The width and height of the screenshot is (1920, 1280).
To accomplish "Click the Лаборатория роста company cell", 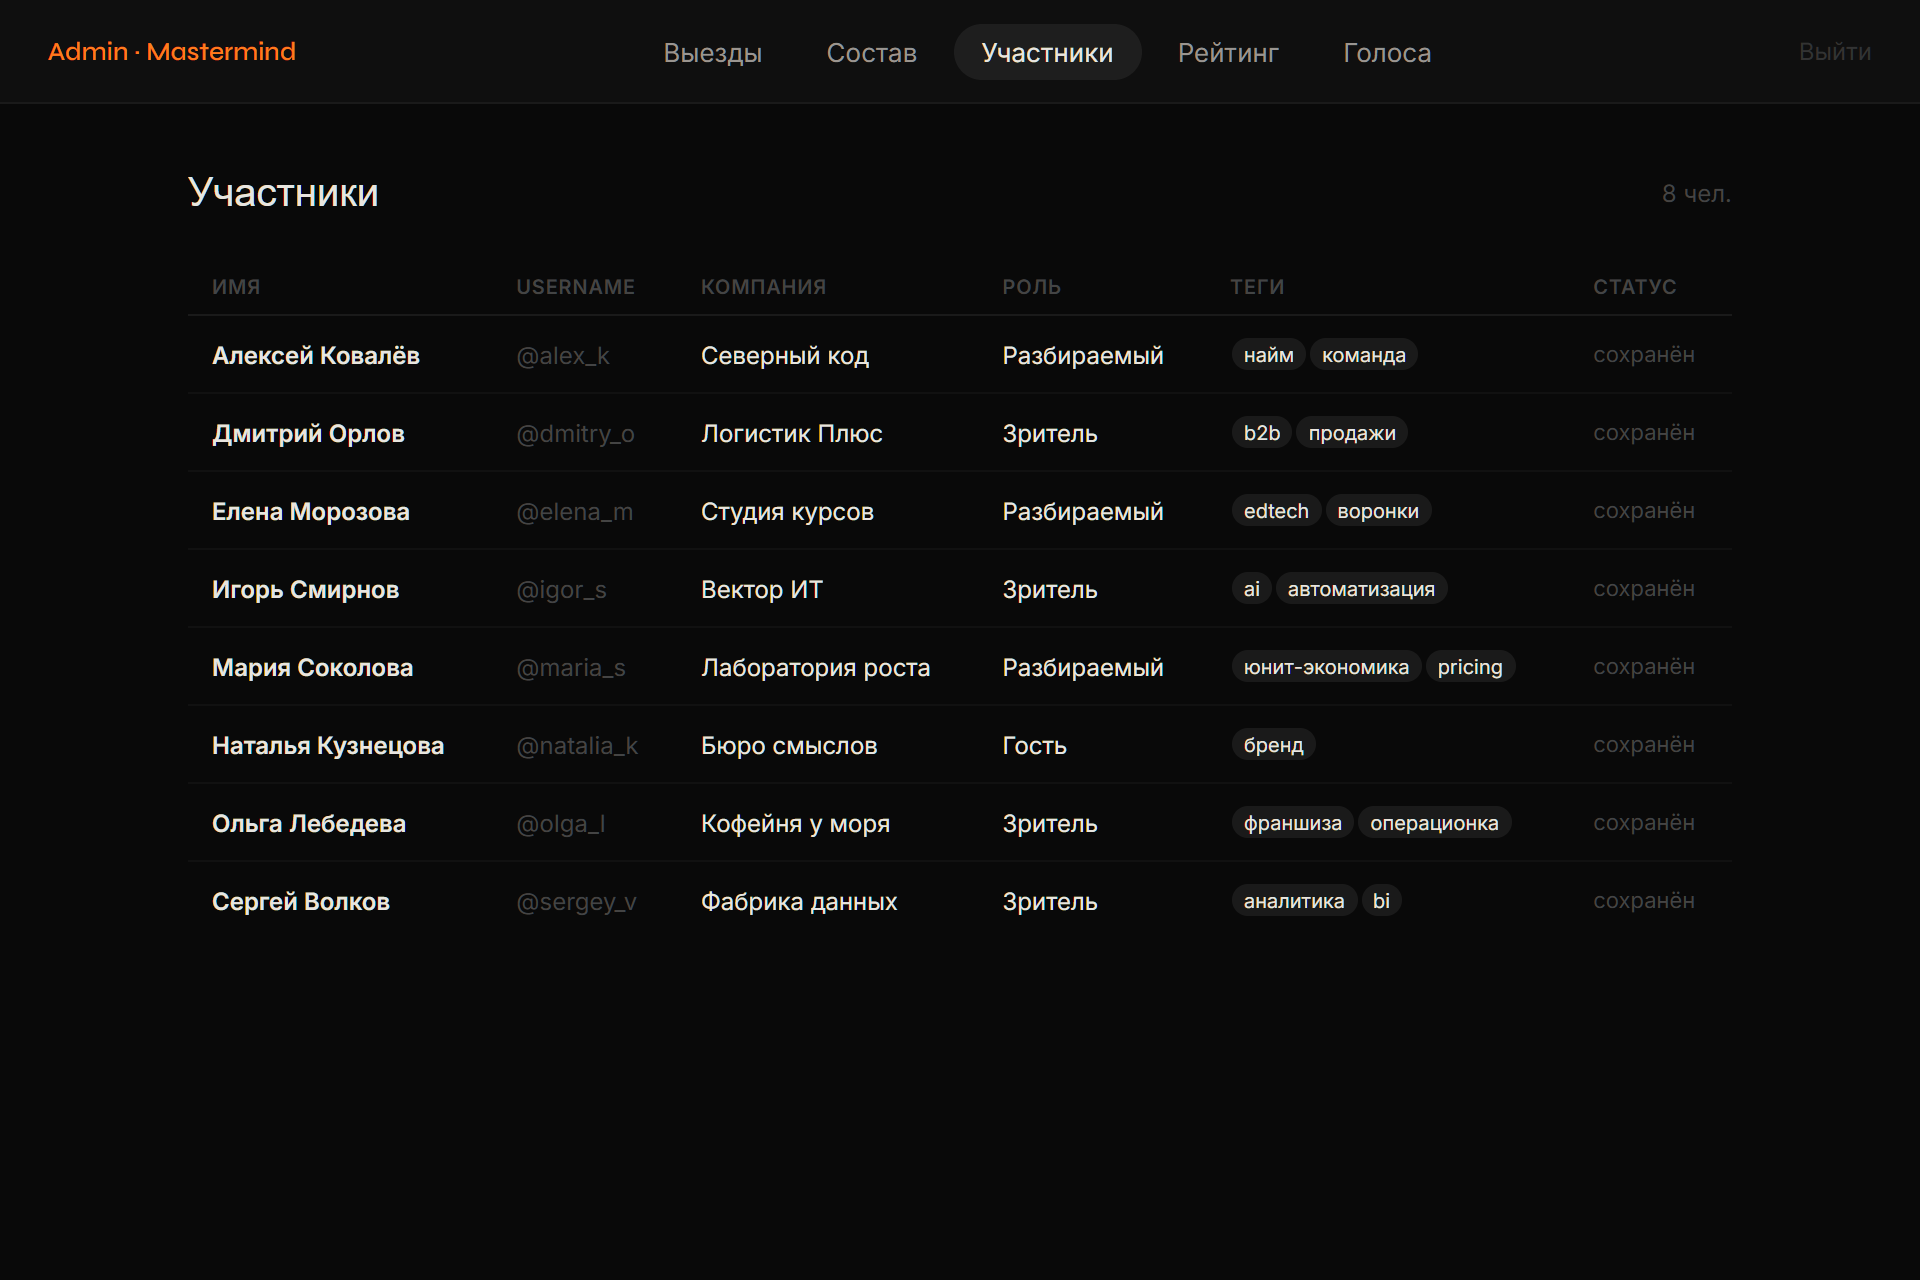I will tap(815, 667).
